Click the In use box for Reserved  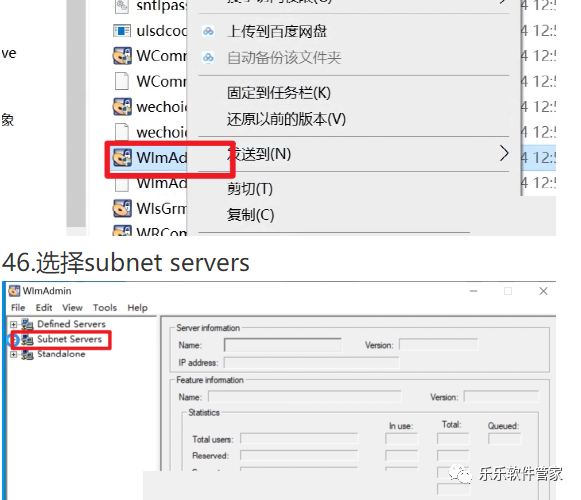[402, 456]
